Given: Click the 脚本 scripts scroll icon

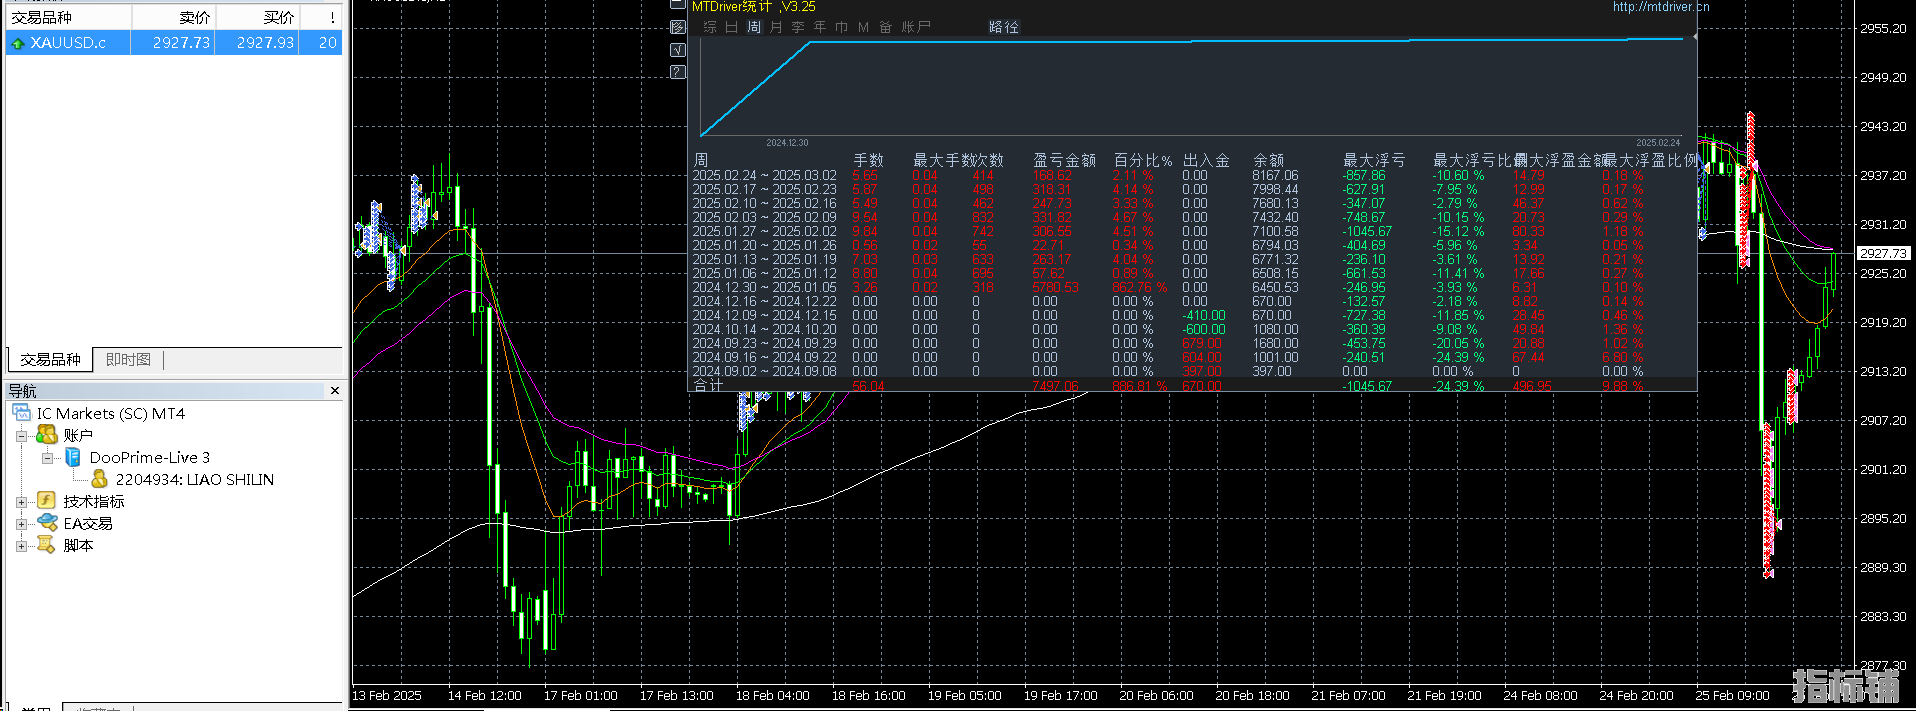Looking at the screenshot, I should tap(46, 545).
